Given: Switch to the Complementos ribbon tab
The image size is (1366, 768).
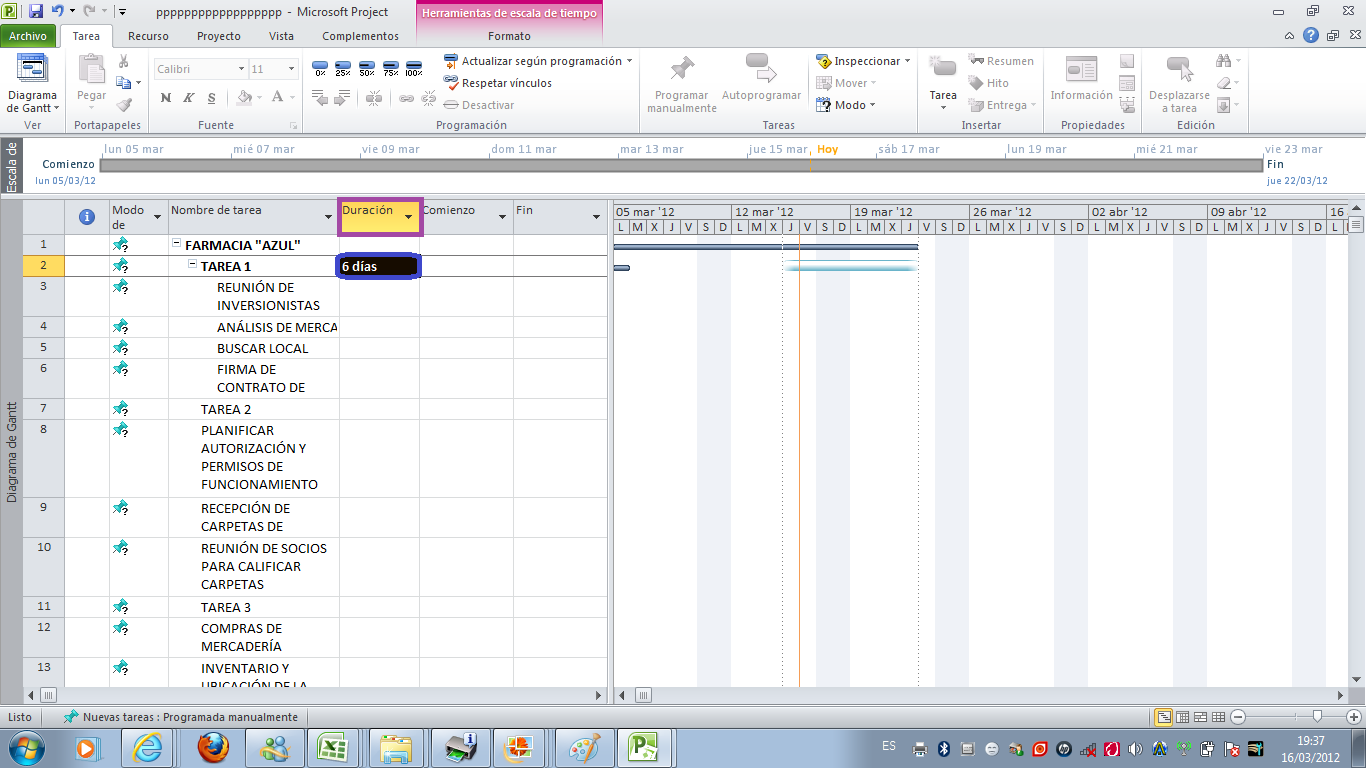Looking at the screenshot, I should [360, 36].
